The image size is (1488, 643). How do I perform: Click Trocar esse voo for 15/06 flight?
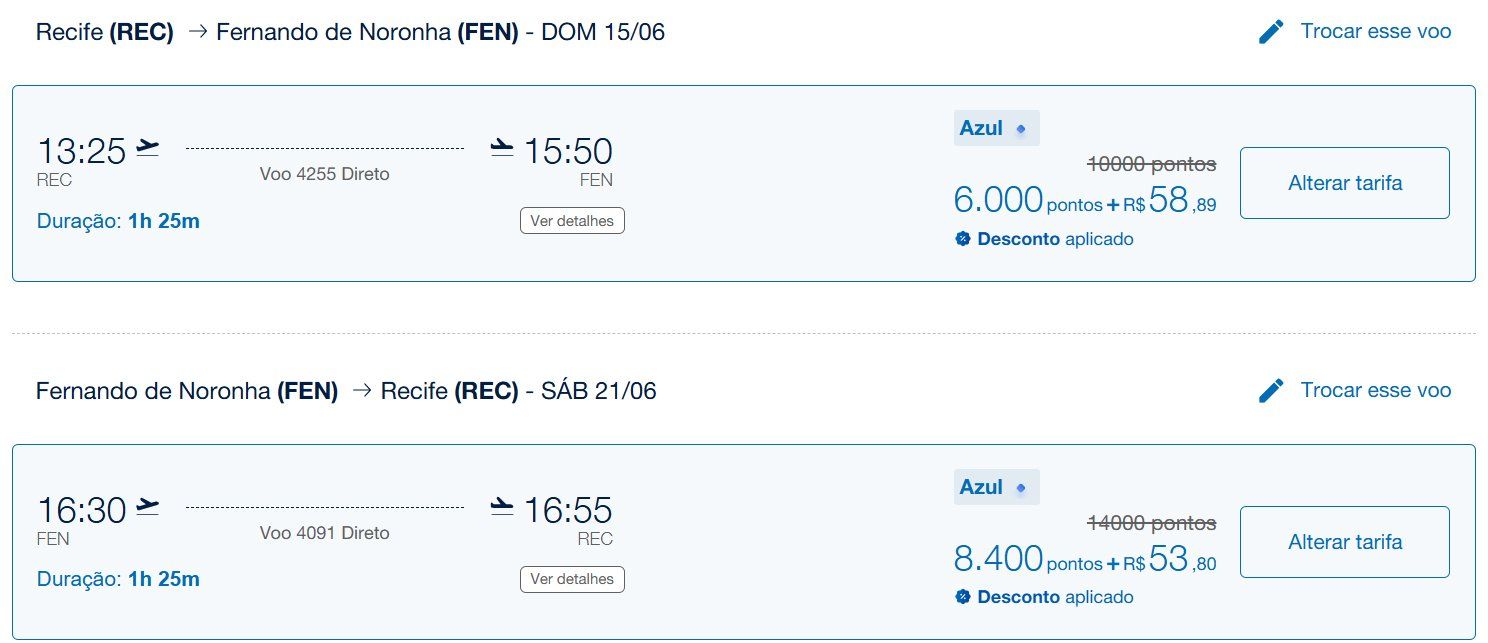point(1376,31)
